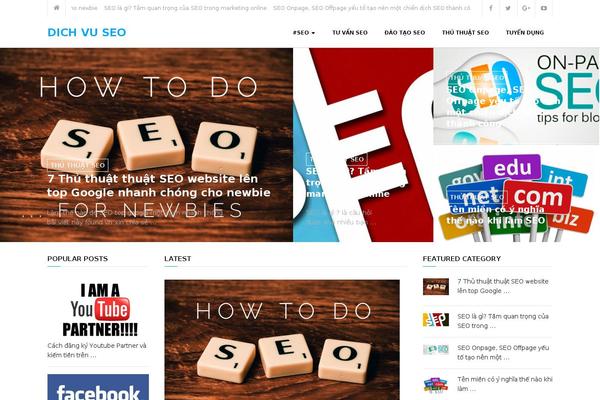Click the home icon in top bar

click(x=56, y=8)
